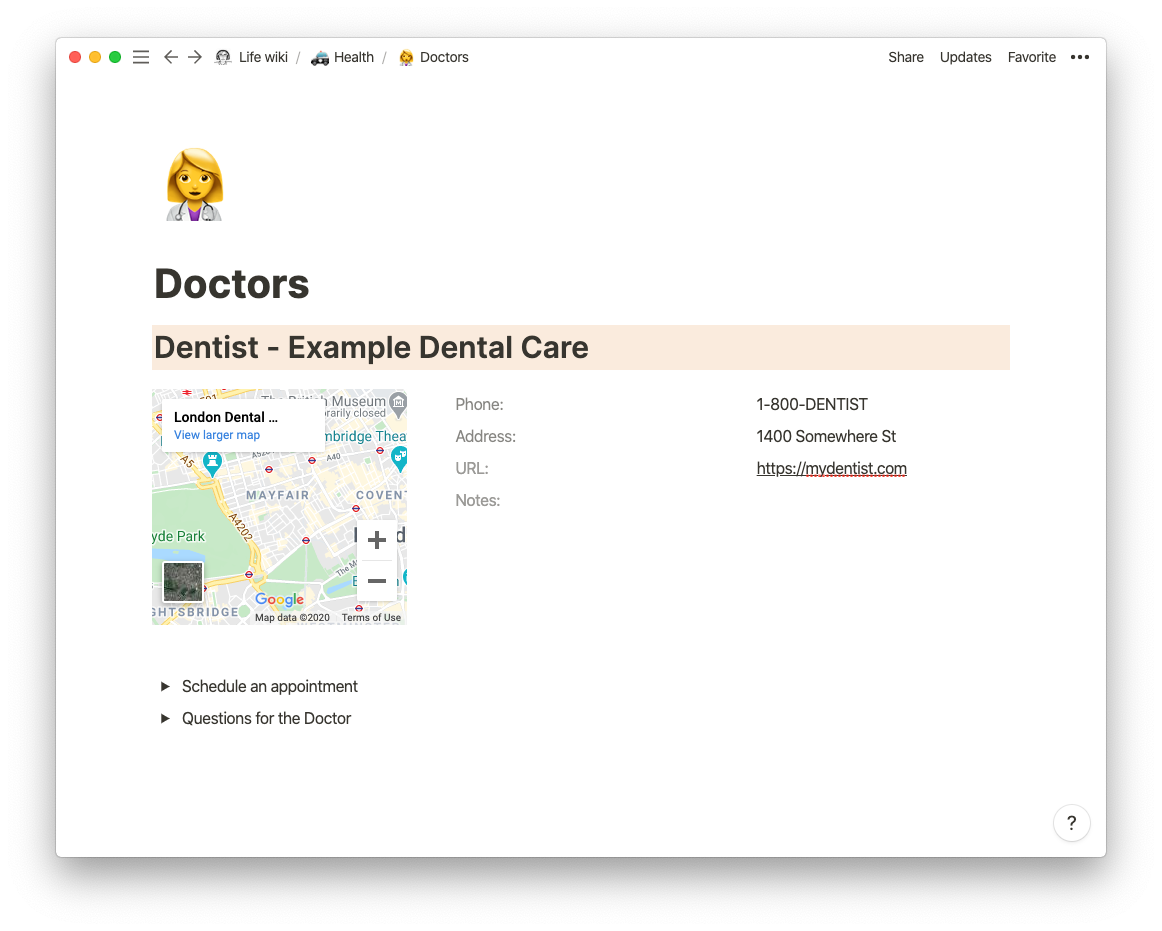Viewport: 1162px width, 931px height.
Task: Open the https://mydentist.com link
Action: click(831, 468)
